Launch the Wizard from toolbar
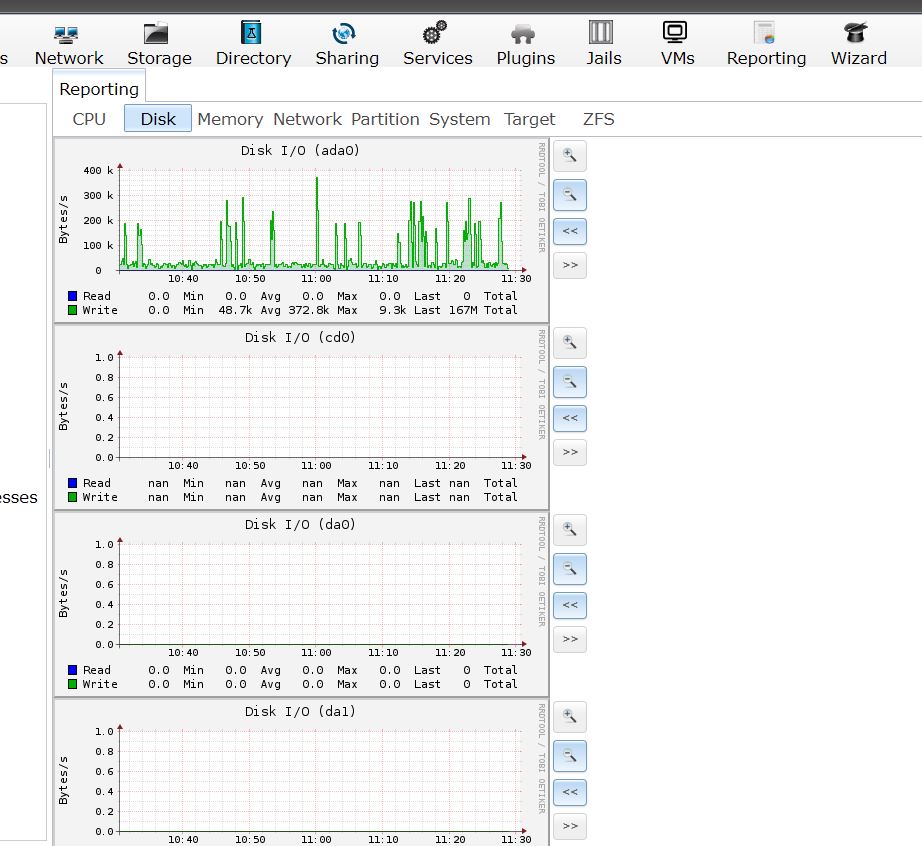The image size is (922, 846). pyautogui.click(x=858, y=45)
